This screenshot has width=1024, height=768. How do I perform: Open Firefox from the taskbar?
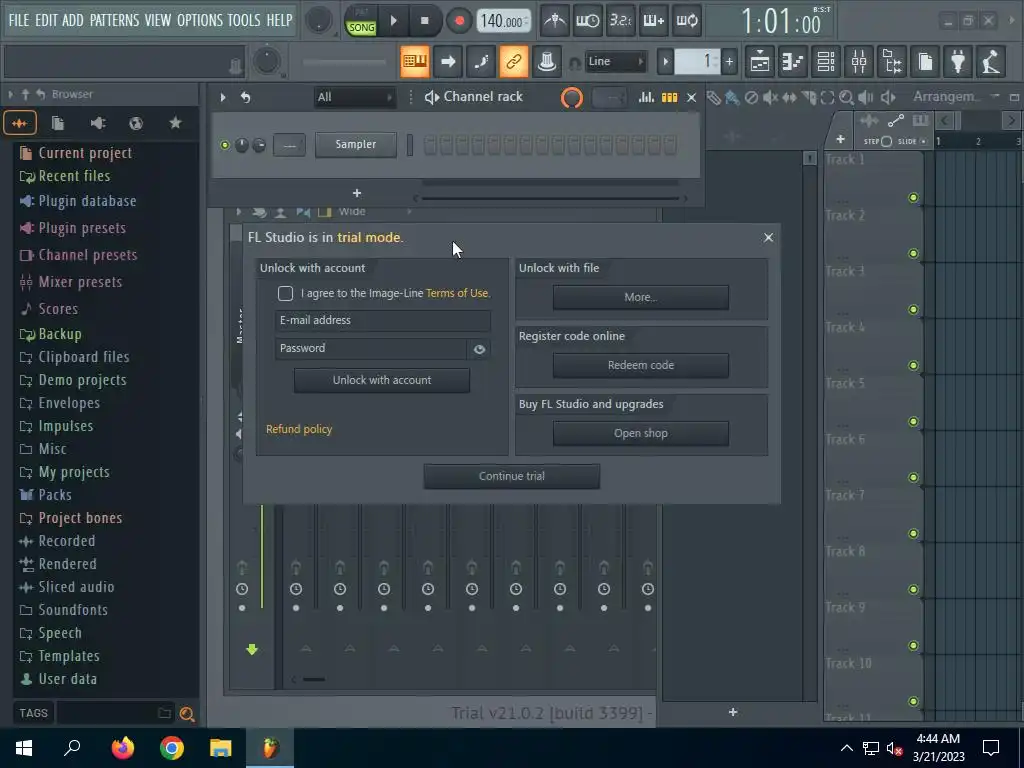[x=122, y=748]
